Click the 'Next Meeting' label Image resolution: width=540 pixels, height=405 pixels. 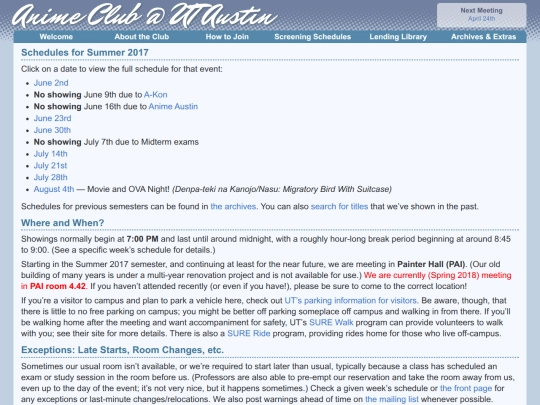tap(481, 11)
